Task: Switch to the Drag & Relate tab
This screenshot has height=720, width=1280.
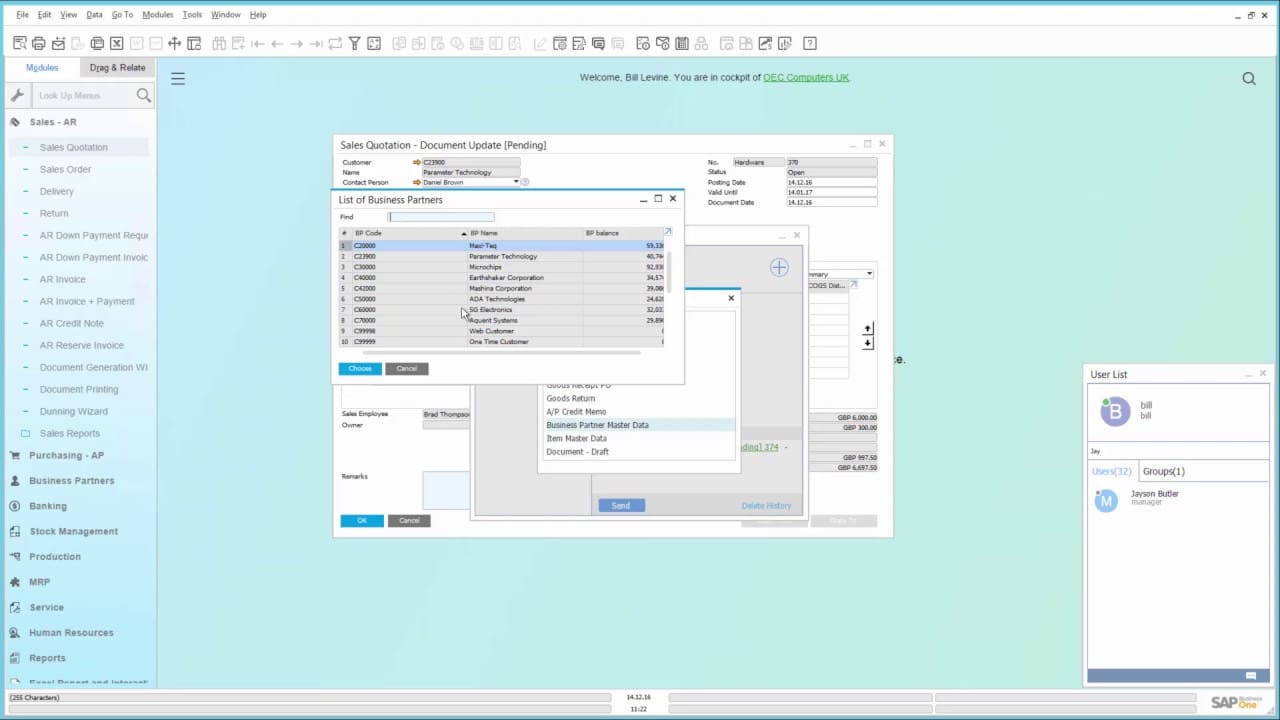Action: coord(117,68)
